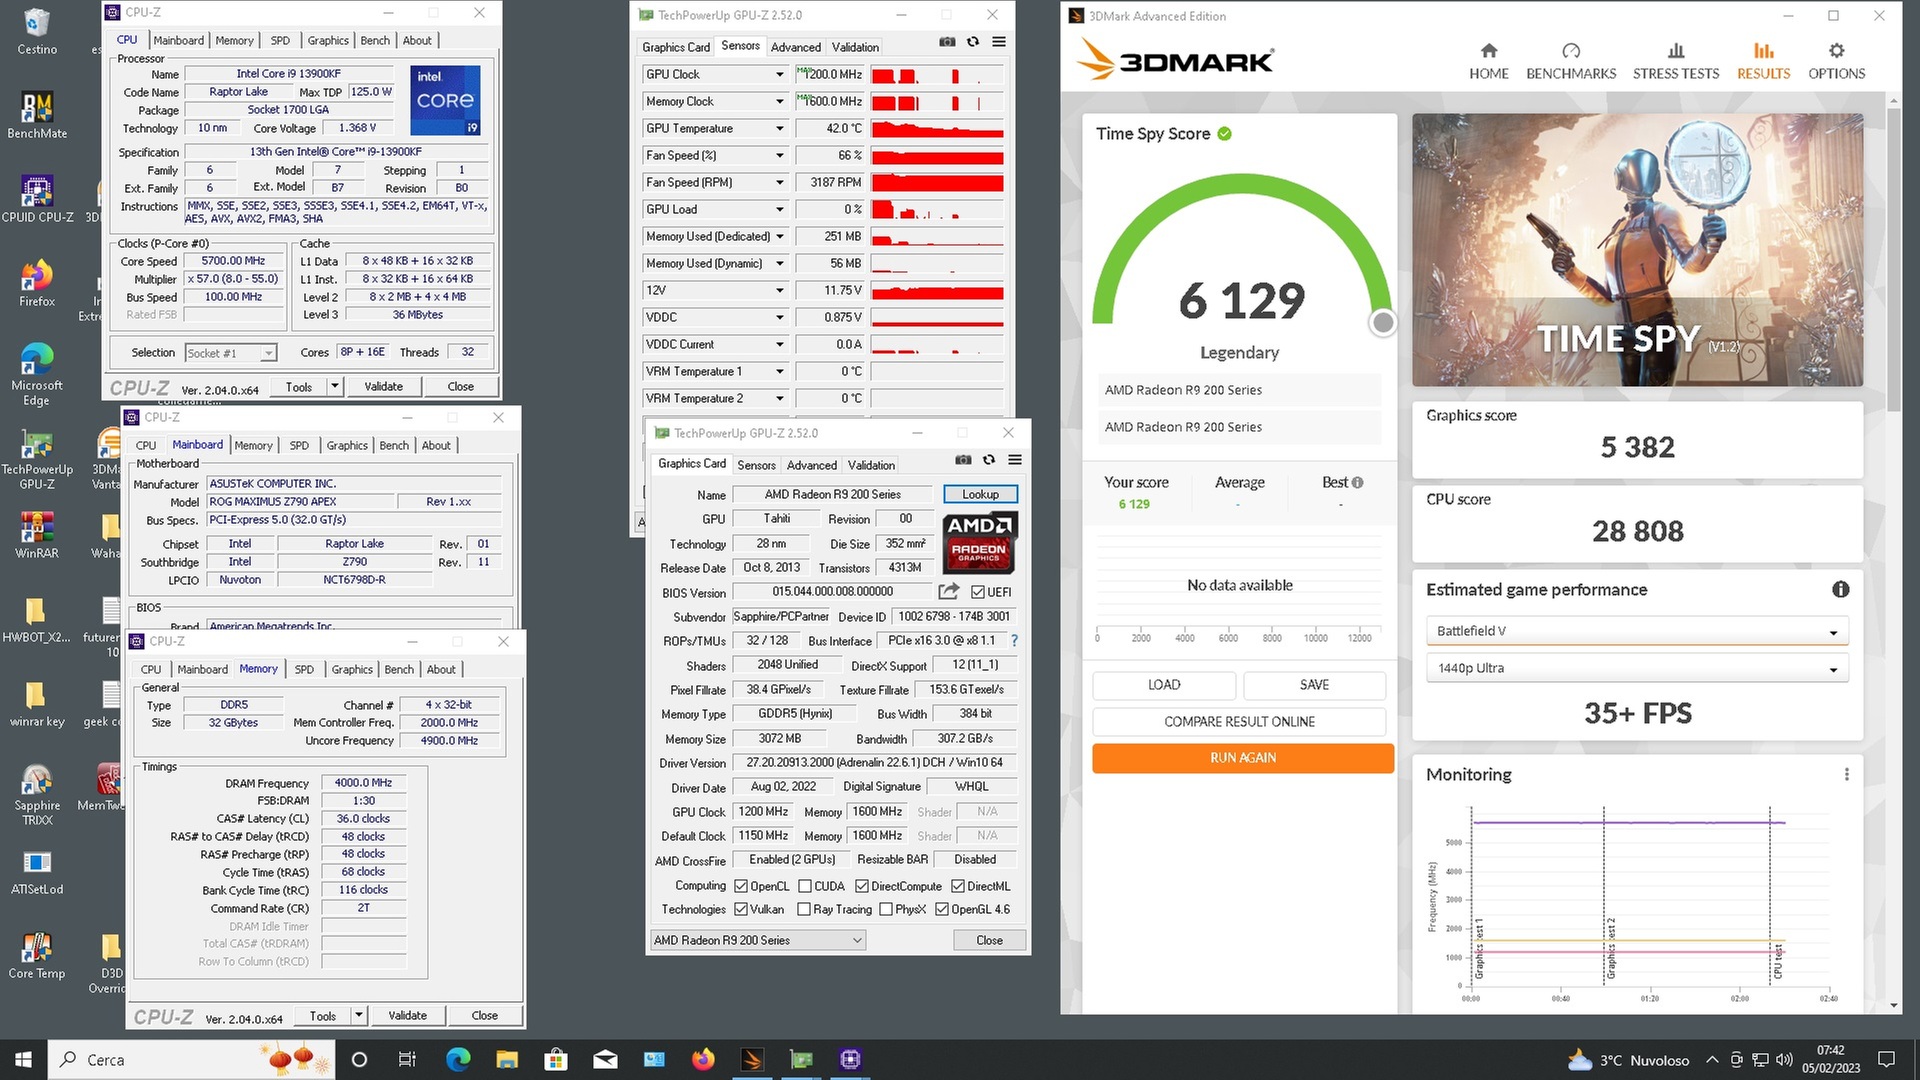Switch to Validation tab in GPU-Z Graphics Card window
This screenshot has height=1080, width=1920.
[x=871, y=465]
